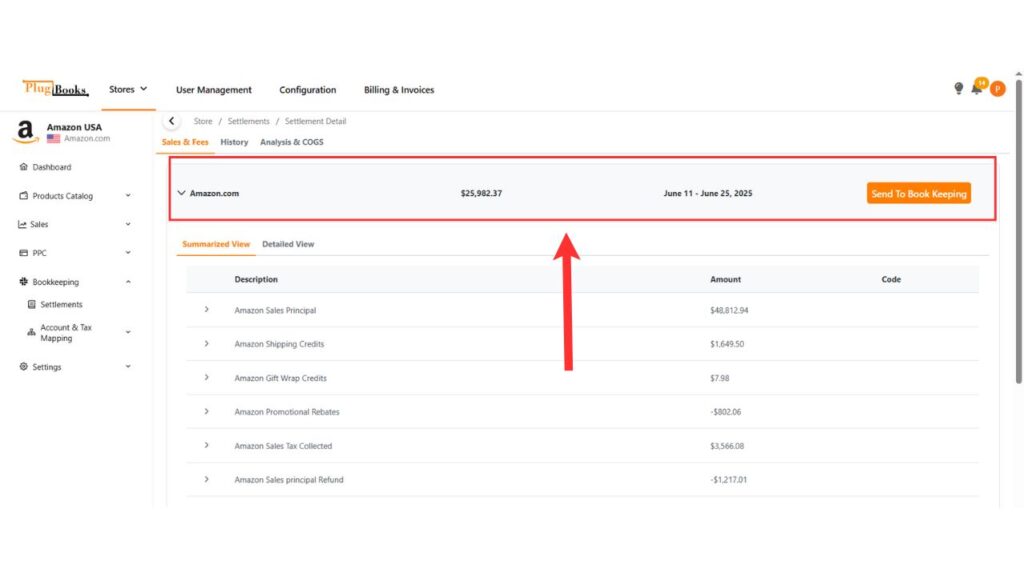
Task: Expand the Amazon Sales Principal row
Action: pyautogui.click(x=206, y=310)
